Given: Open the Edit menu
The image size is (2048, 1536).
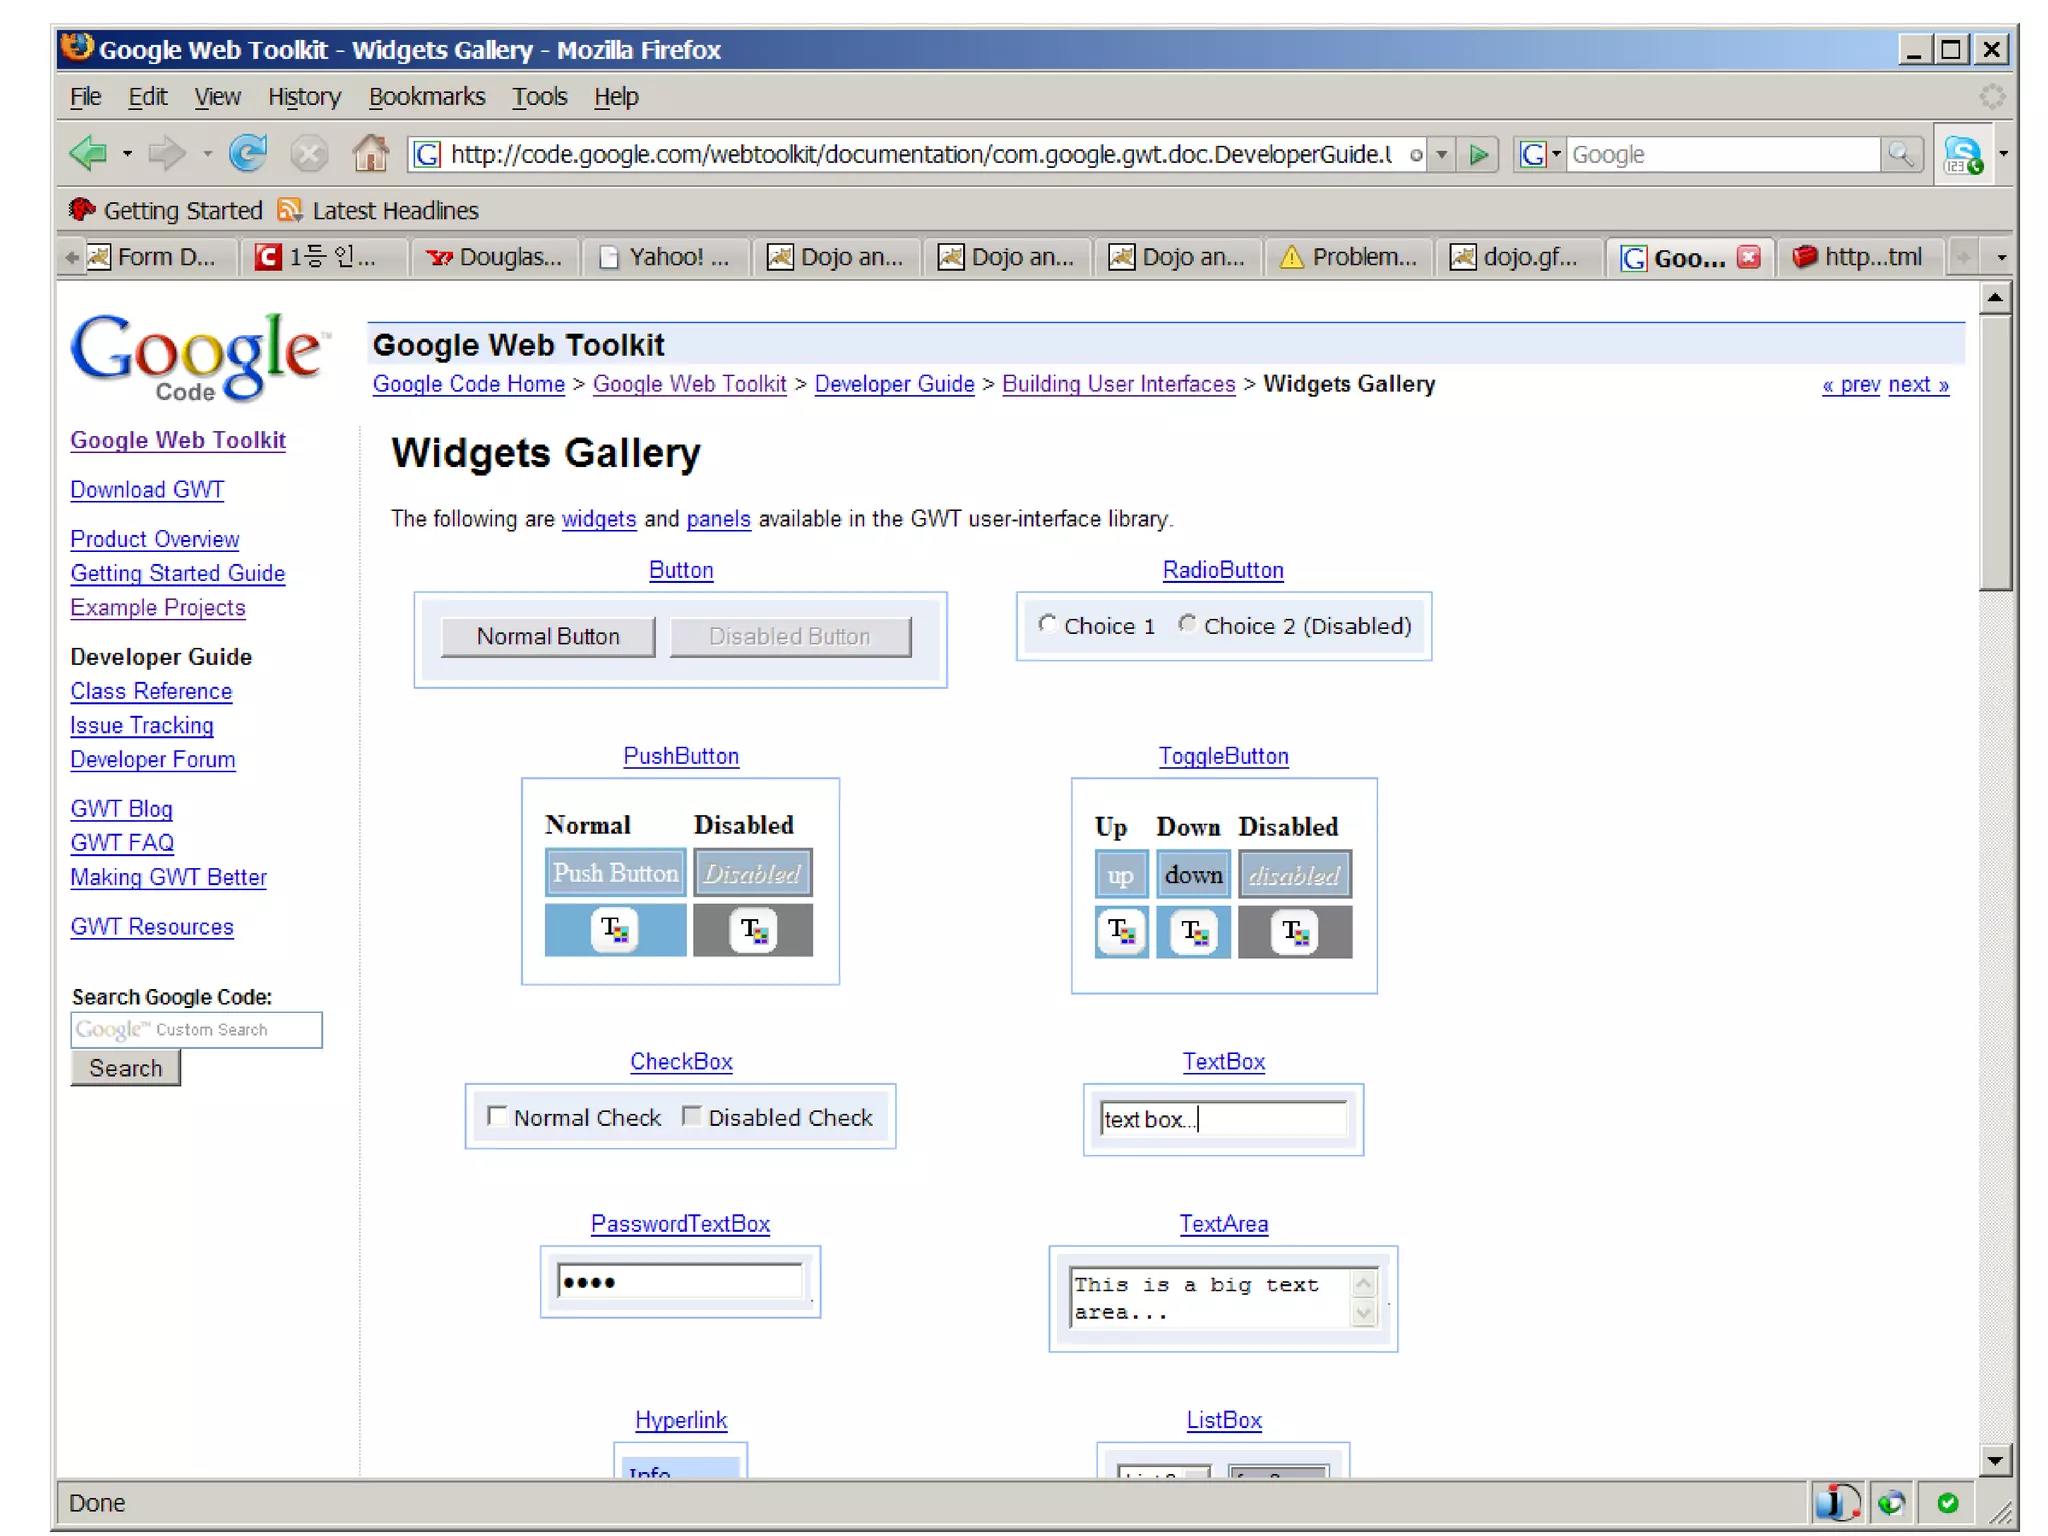Looking at the screenshot, I should click(147, 97).
